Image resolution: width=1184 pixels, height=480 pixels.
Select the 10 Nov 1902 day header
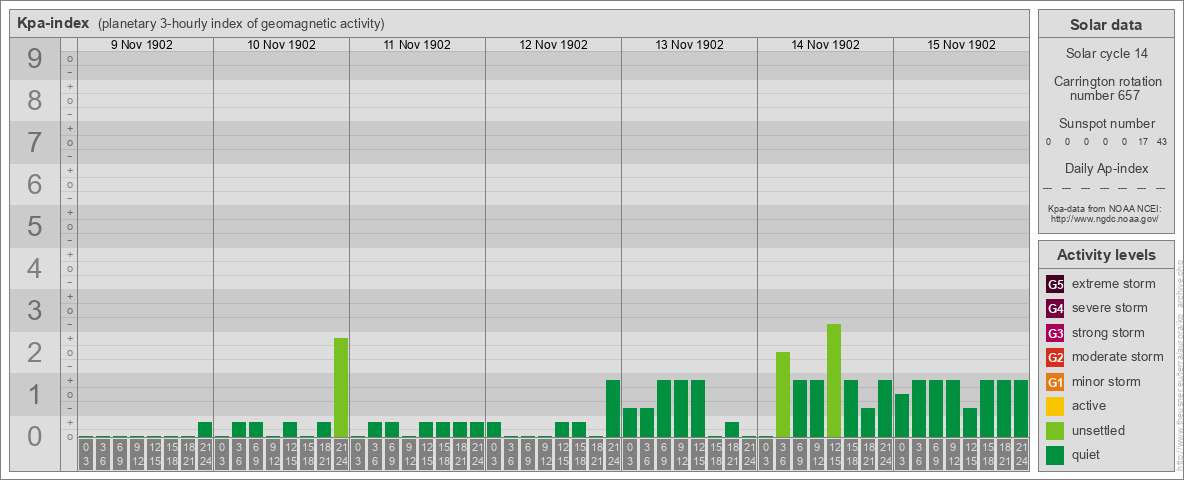click(282, 45)
